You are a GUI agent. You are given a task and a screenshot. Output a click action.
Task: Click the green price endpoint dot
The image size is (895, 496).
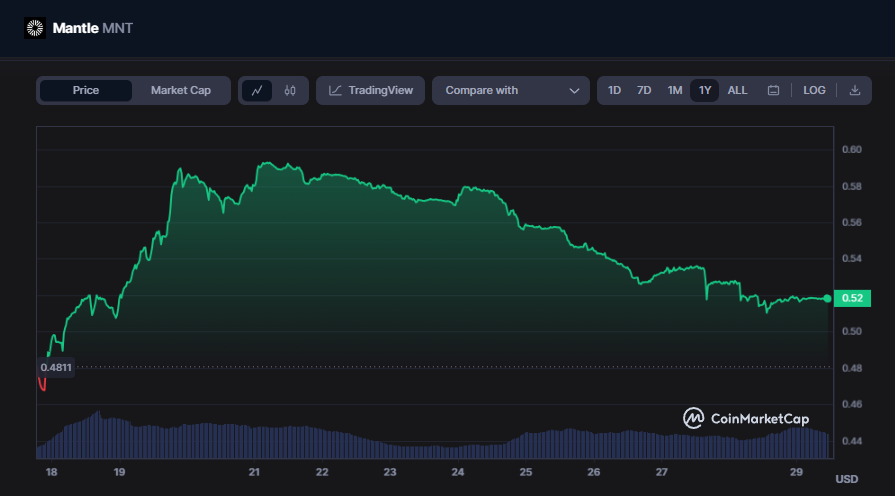pyautogui.click(x=827, y=299)
